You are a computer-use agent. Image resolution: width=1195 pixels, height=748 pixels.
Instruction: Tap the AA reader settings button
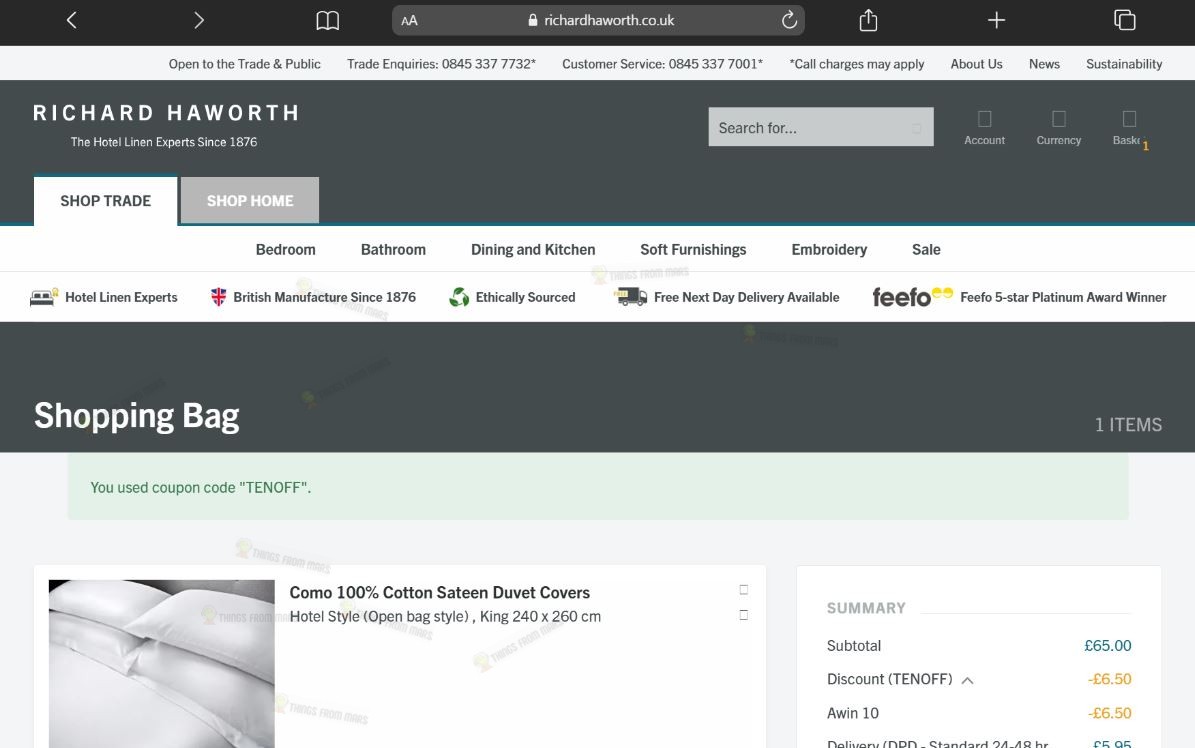click(409, 21)
